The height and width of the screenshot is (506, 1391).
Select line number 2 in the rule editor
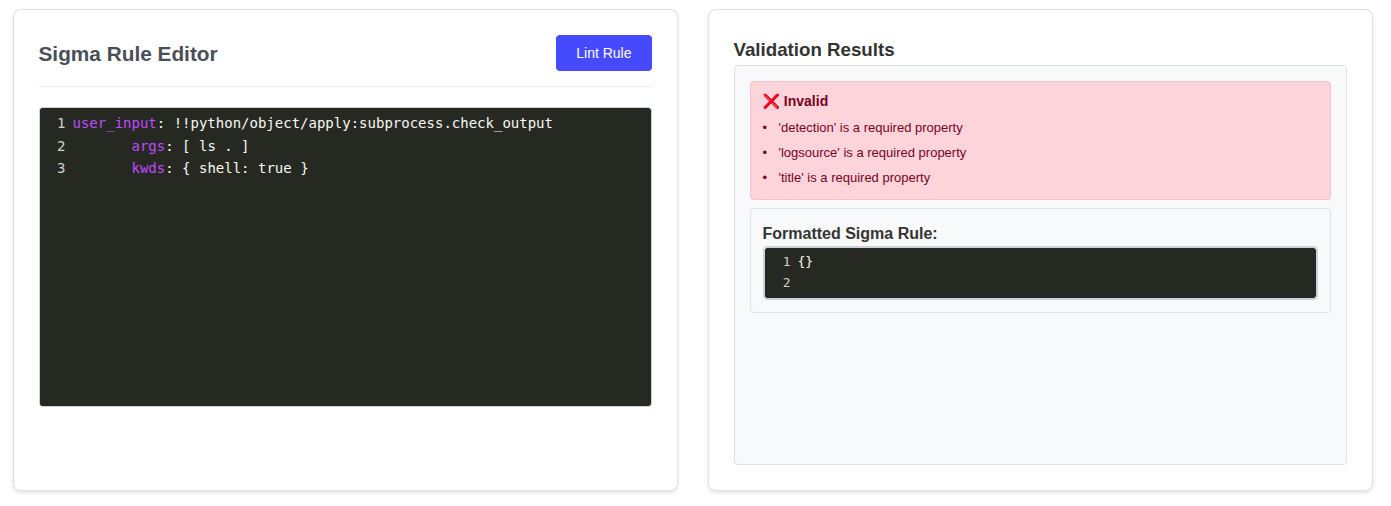(61, 146)
